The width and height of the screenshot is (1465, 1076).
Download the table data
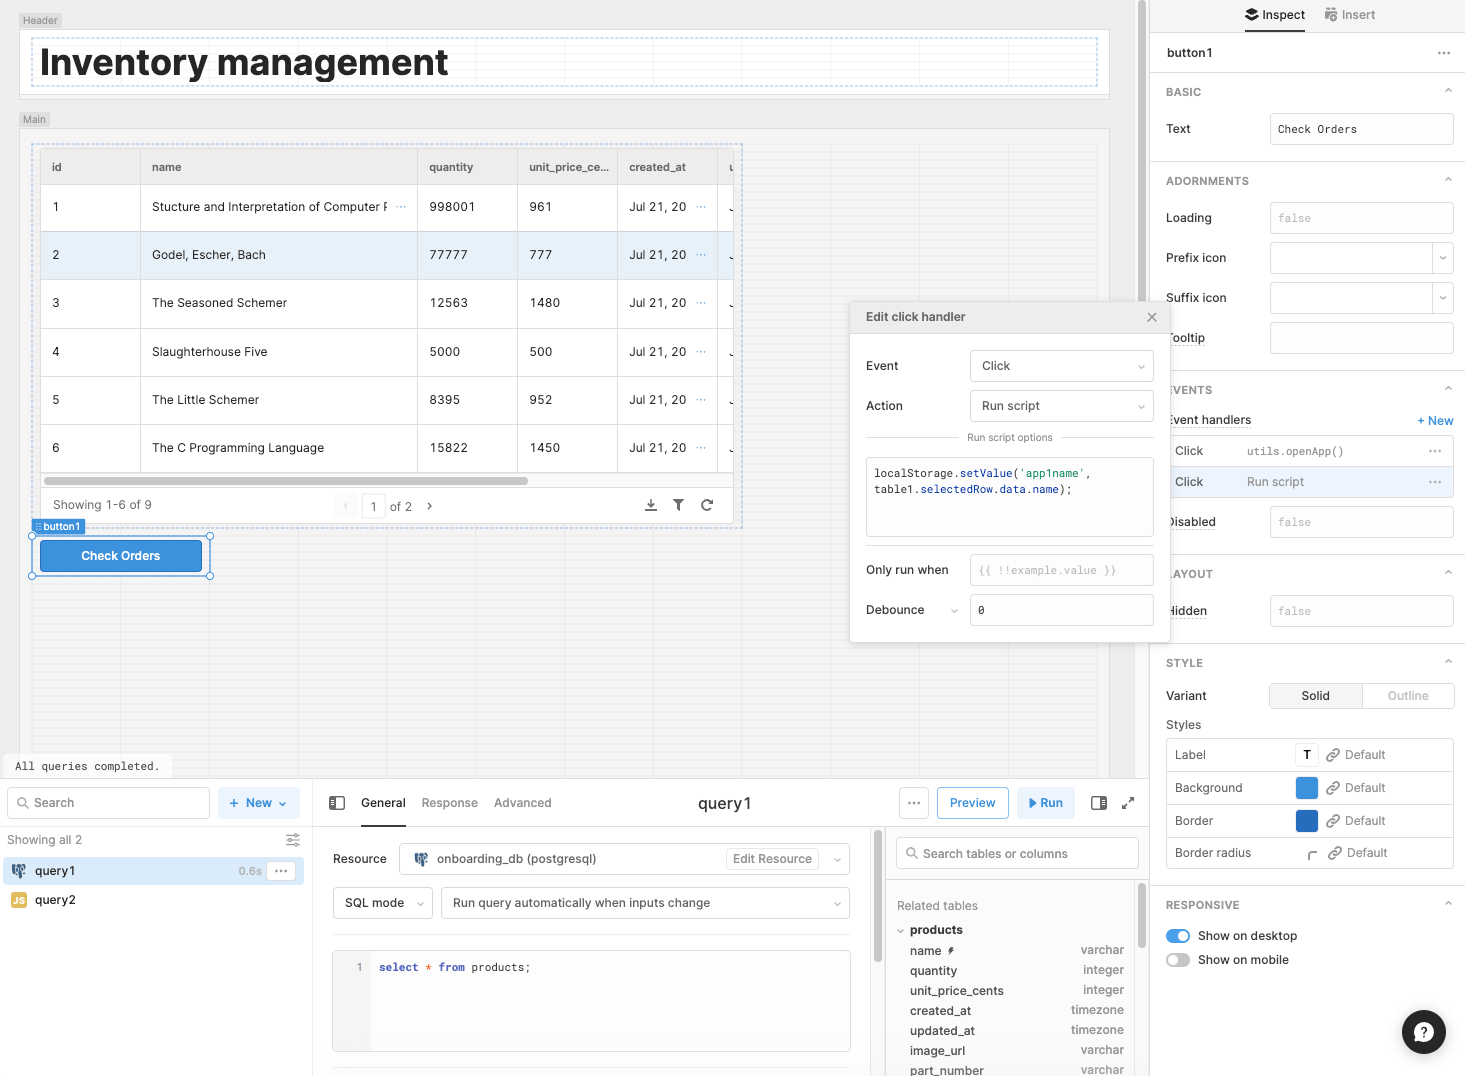pos(651,505)
